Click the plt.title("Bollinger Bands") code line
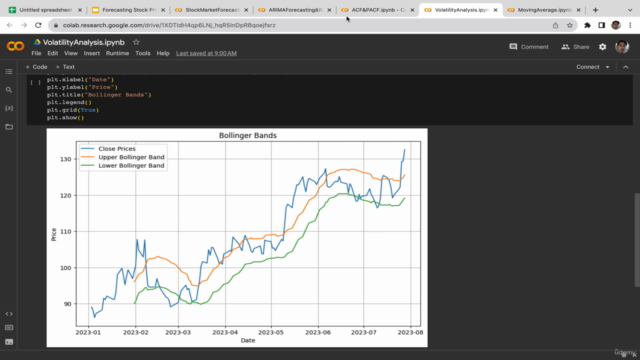The height and width of the screenshot is (360, 640). pyautogui.click(x=99, y=95)
